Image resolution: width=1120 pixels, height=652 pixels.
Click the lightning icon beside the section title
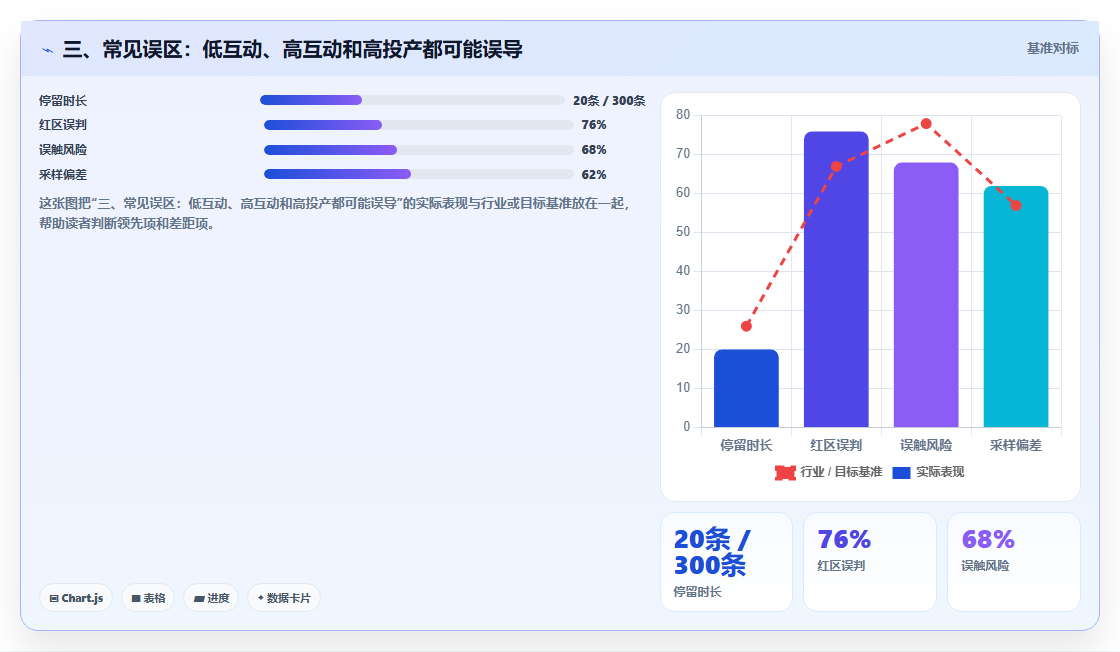pos(47,50)
